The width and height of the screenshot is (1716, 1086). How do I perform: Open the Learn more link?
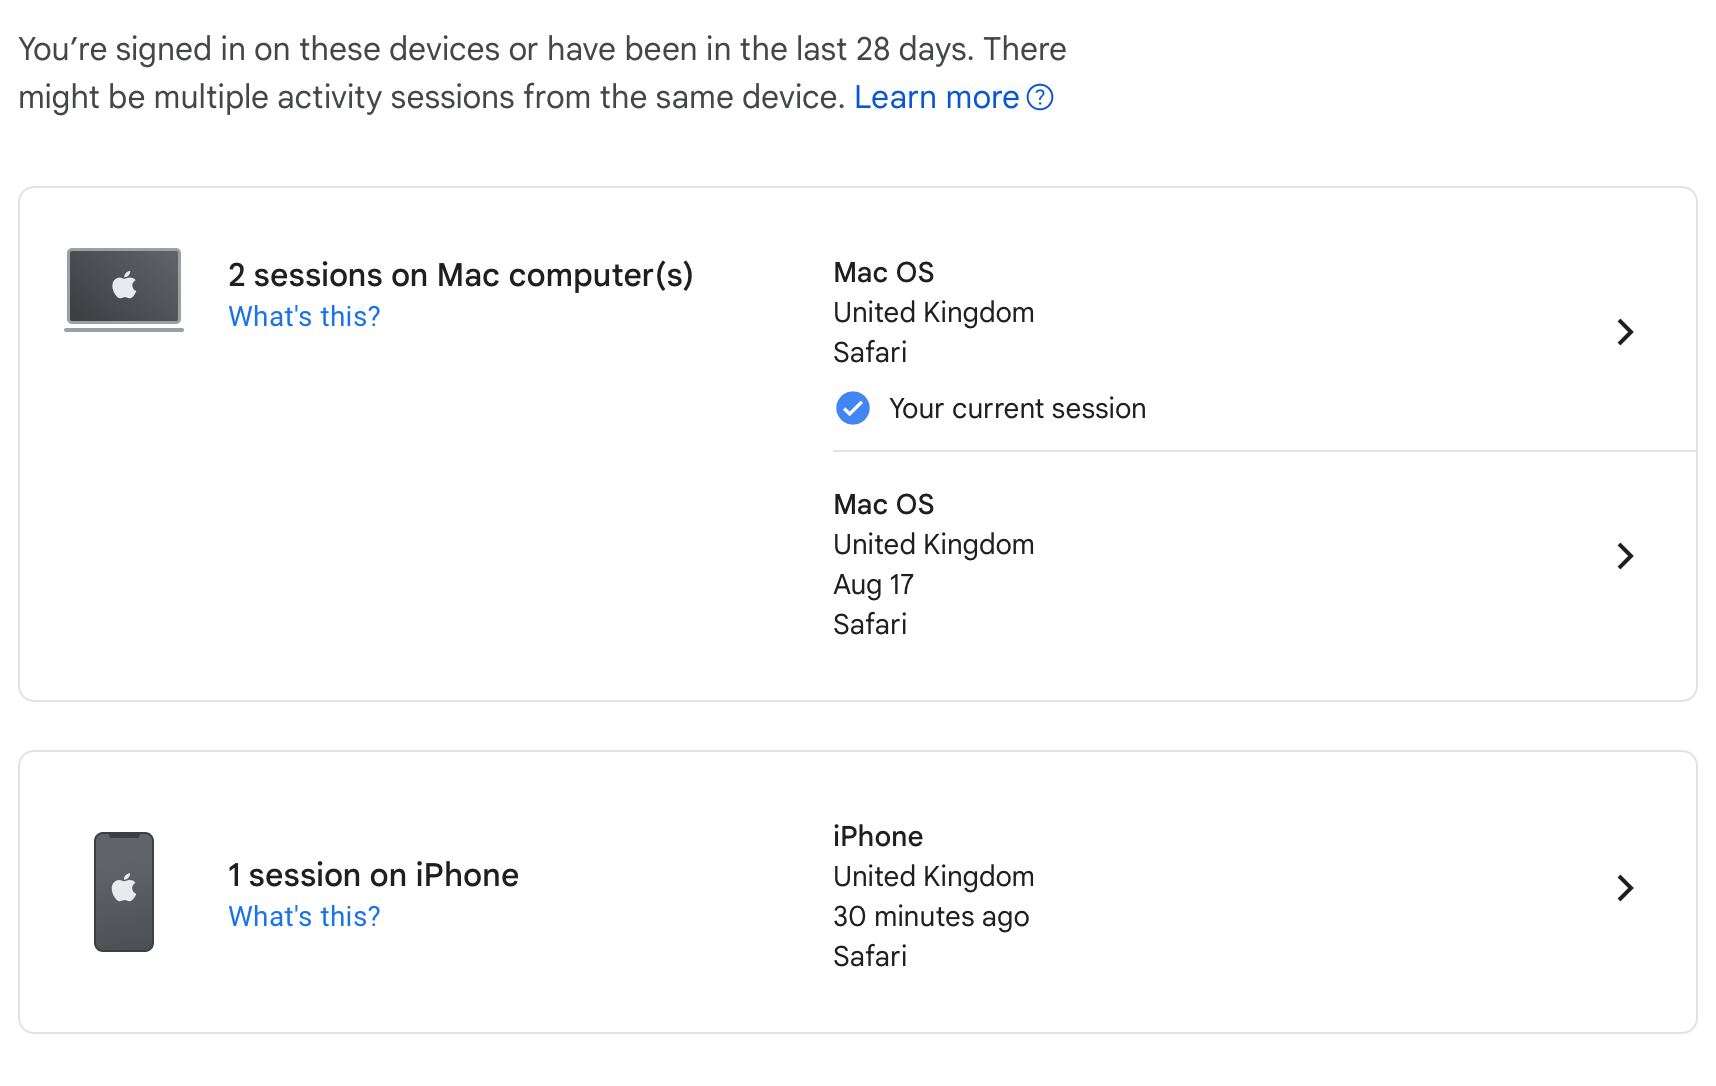coord(936,97)
